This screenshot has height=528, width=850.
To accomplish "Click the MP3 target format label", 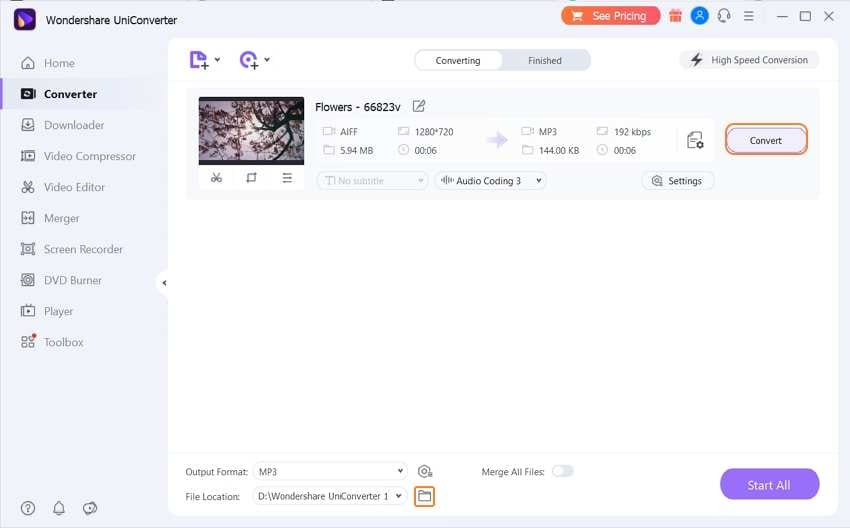I will [548, 132].
